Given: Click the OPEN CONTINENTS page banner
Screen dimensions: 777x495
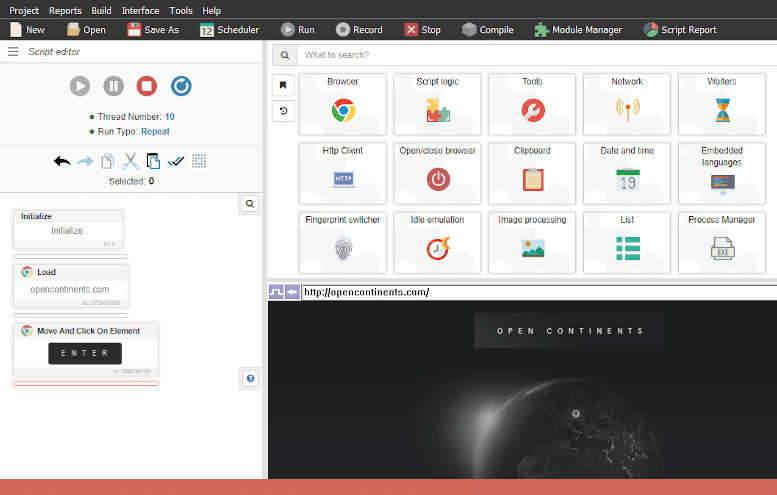Looking at the screenshot, I should (569, 330).
